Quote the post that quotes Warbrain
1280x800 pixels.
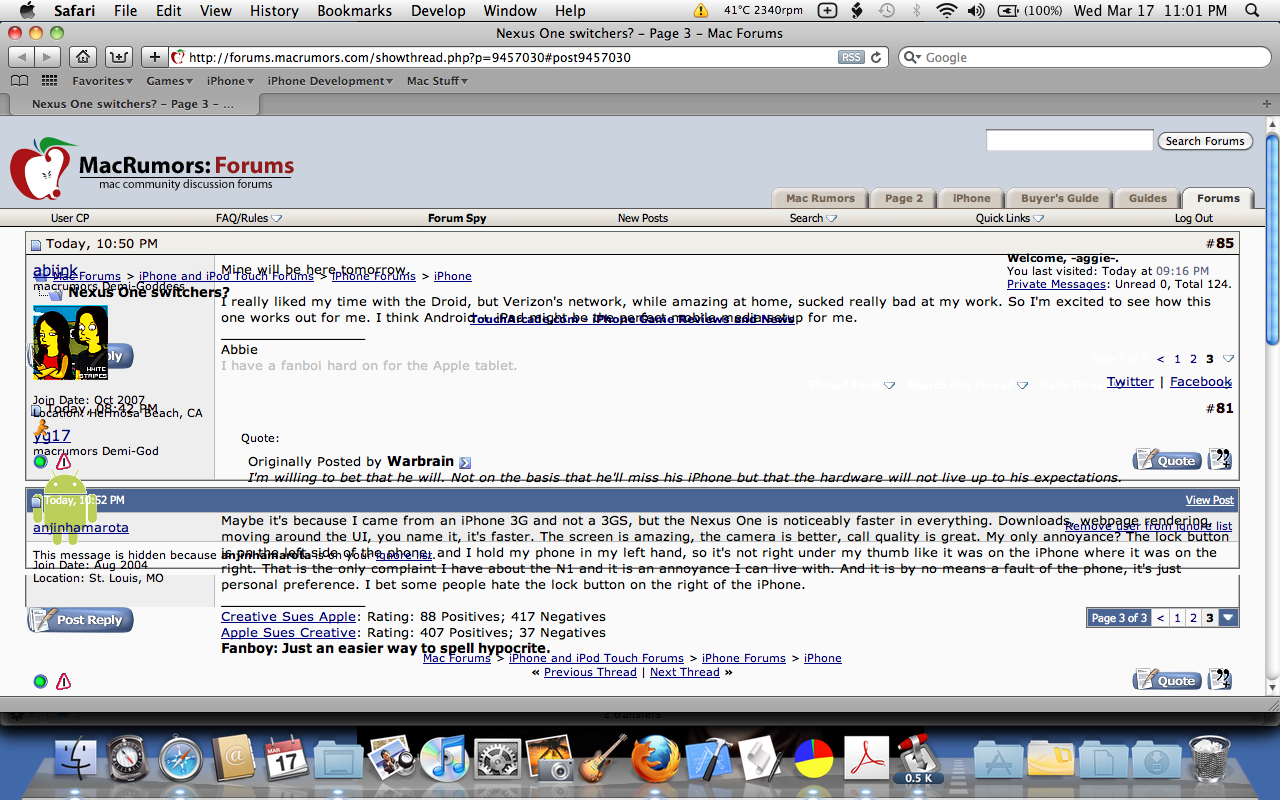(x=1167, y=460)
